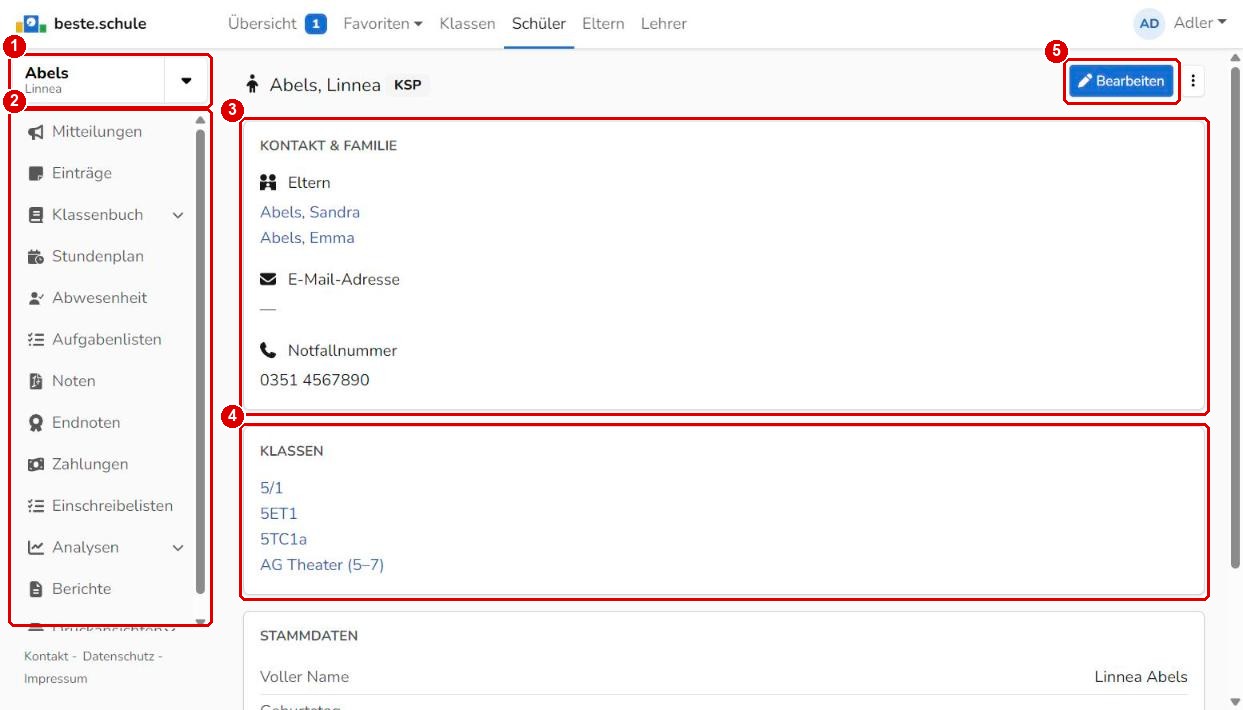The width and height of the screenshot is (1243, 710).
Task: Click the Kontakt footer link
Action: click(44, 657)
